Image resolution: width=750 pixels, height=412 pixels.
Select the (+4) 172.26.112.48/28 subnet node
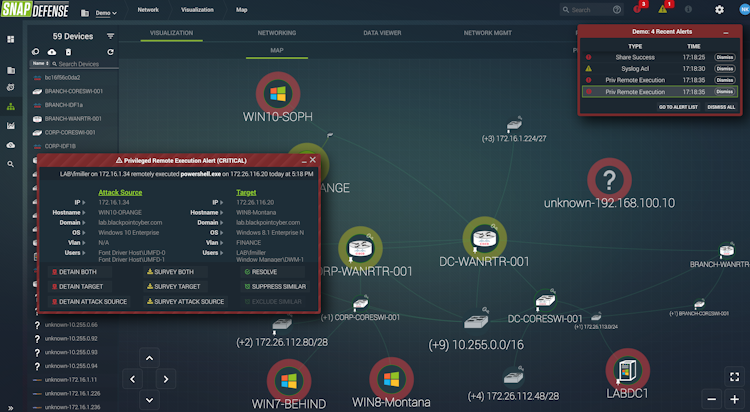pyautogui.click(x=513, y=376)
